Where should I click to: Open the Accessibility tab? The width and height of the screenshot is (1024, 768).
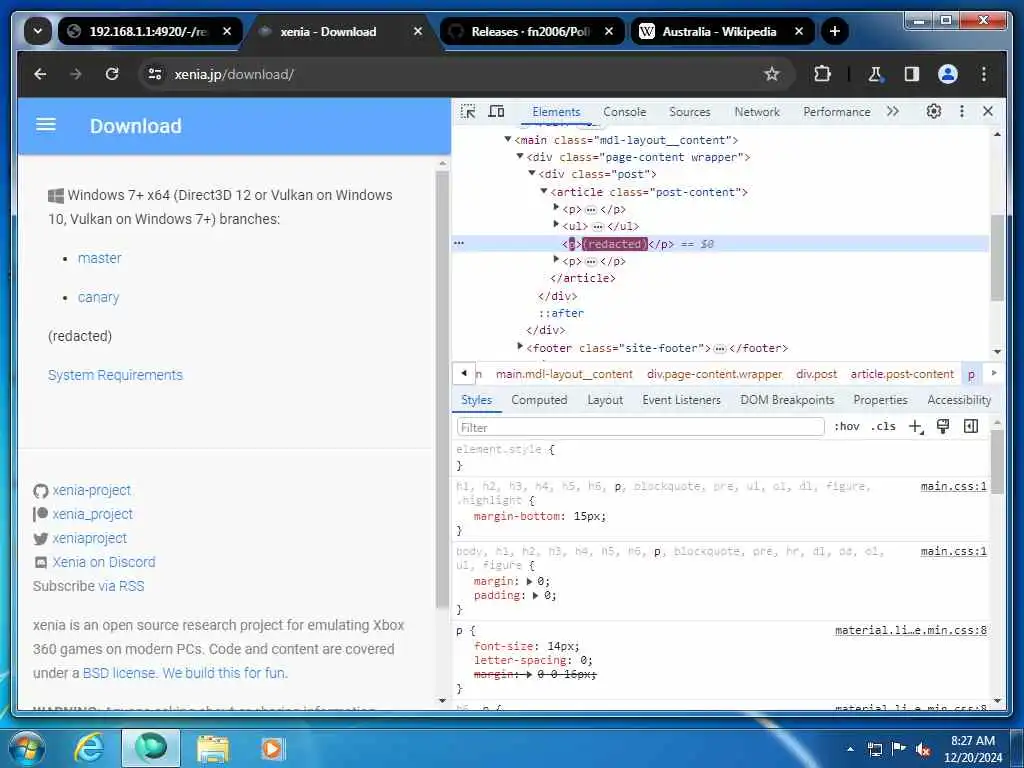pos(959,400)
